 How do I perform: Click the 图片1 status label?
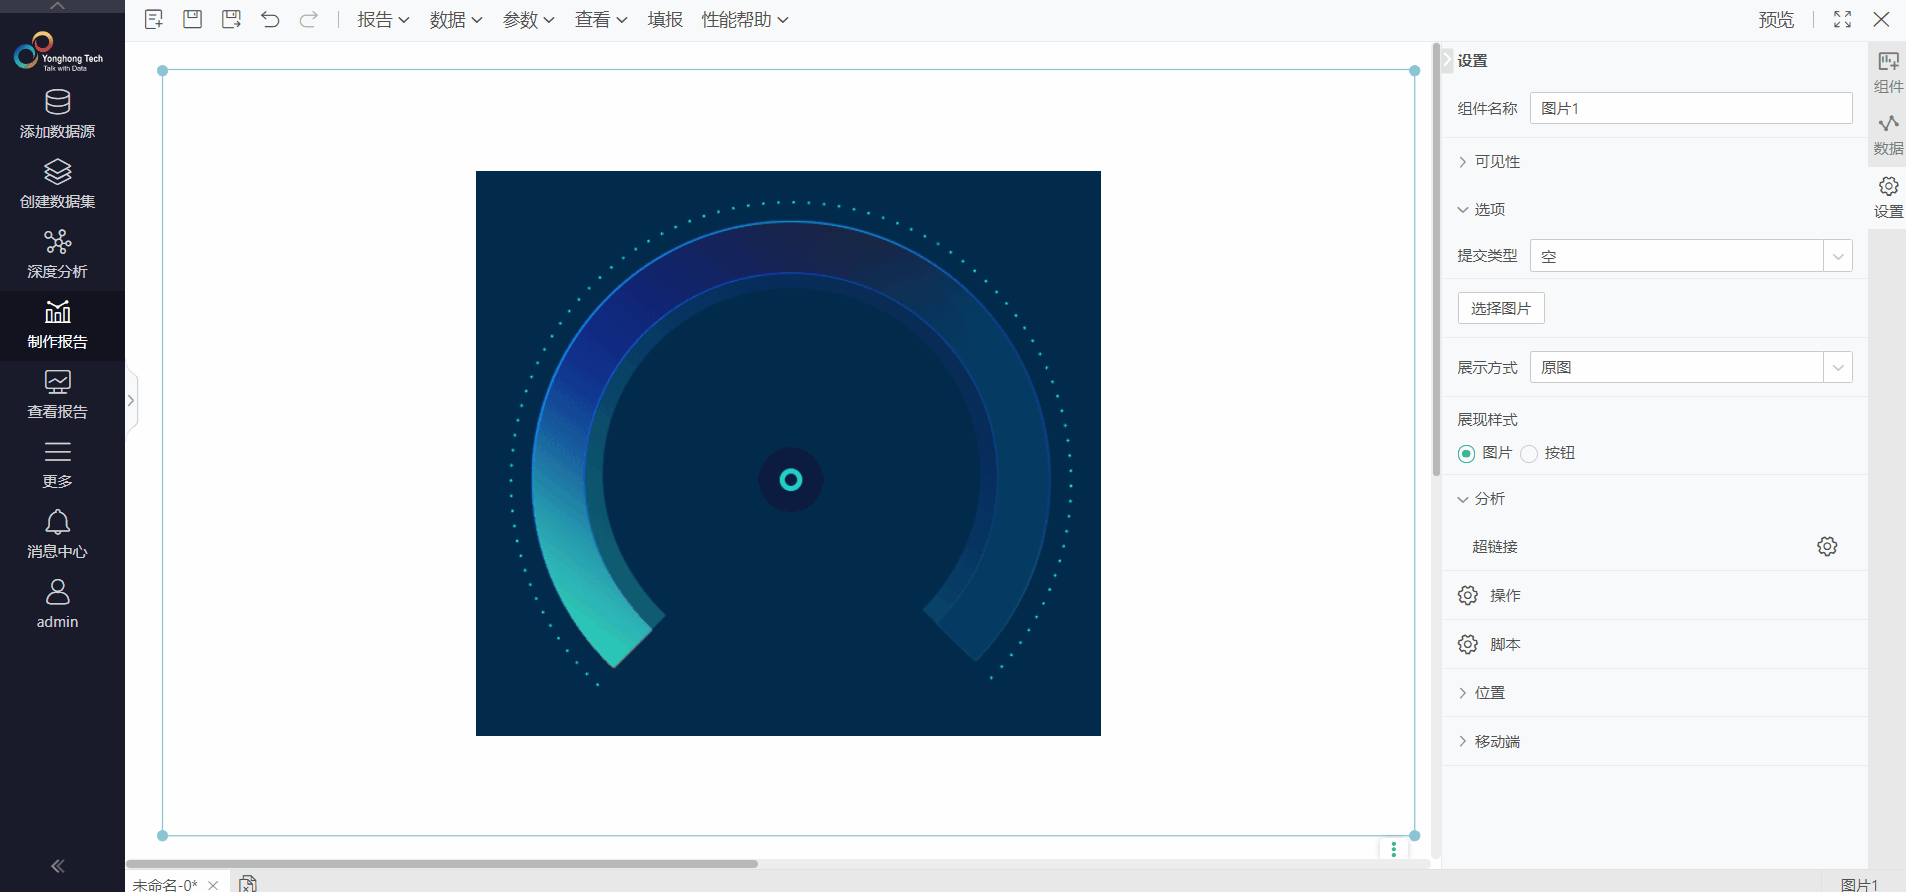click(x=1860, y=884)
